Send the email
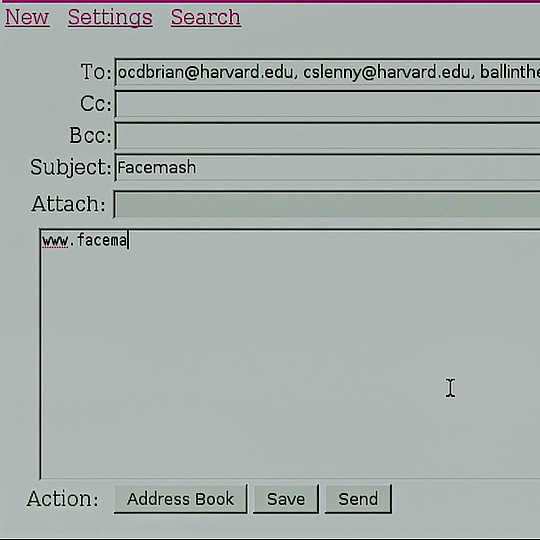540x540 pixels. point(358,499)
